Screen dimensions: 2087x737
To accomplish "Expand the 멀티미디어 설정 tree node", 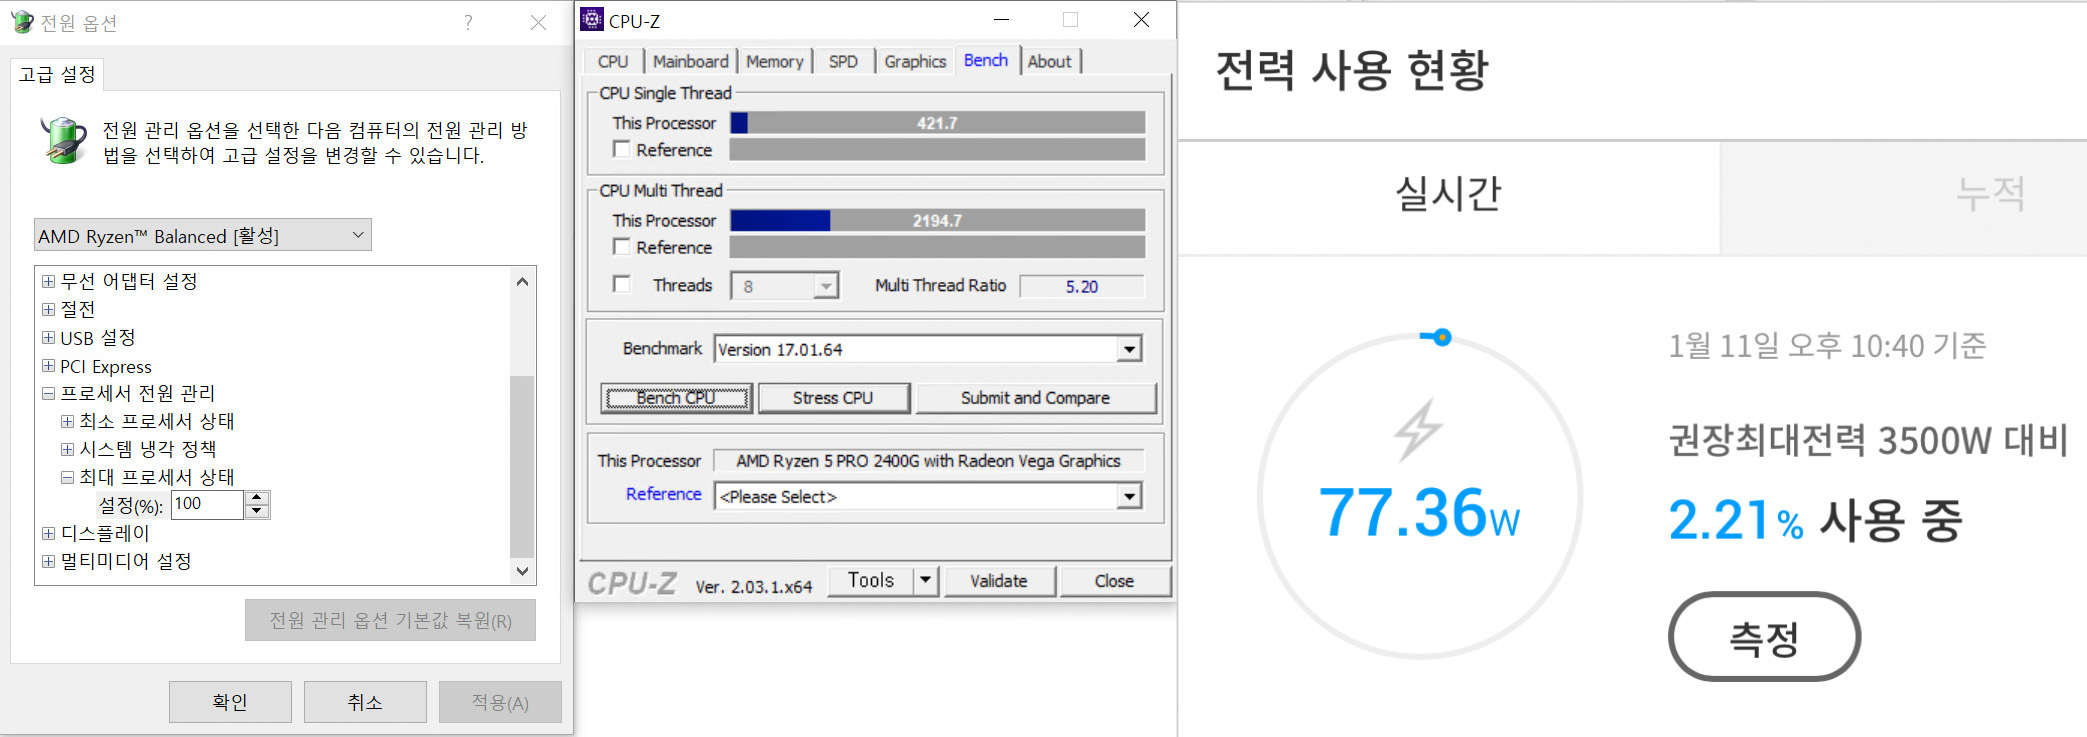I will pyautogui.click(x=48, y=561).
